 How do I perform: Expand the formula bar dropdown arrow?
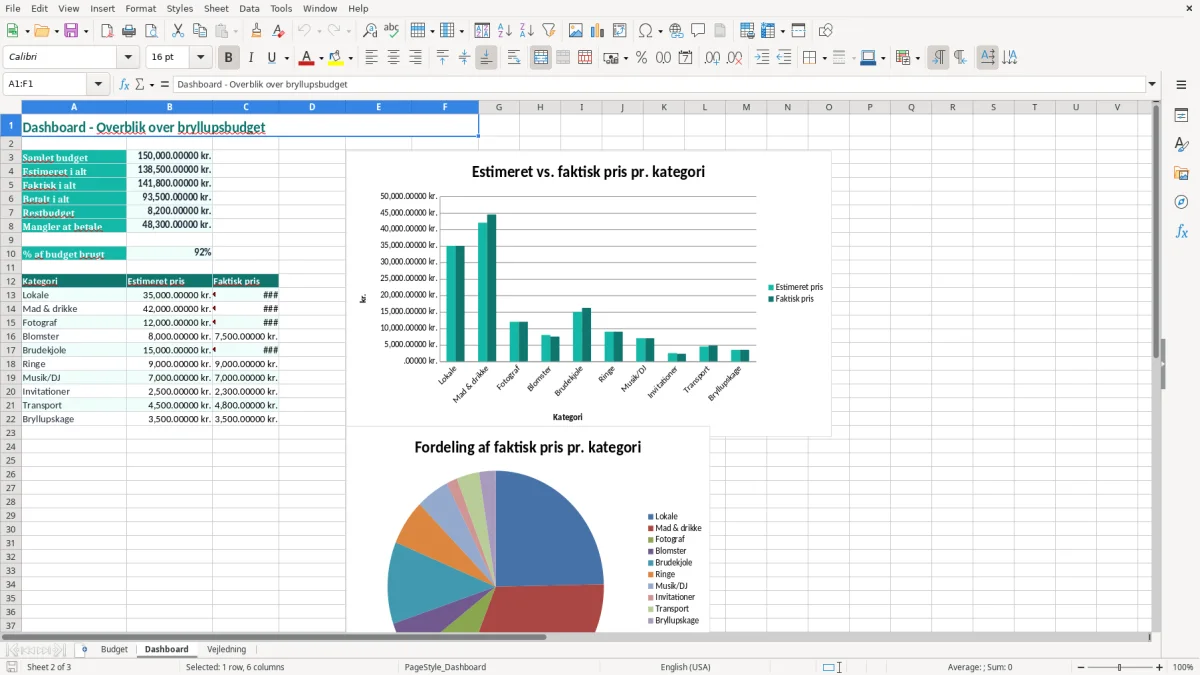tap(1152, 84)
